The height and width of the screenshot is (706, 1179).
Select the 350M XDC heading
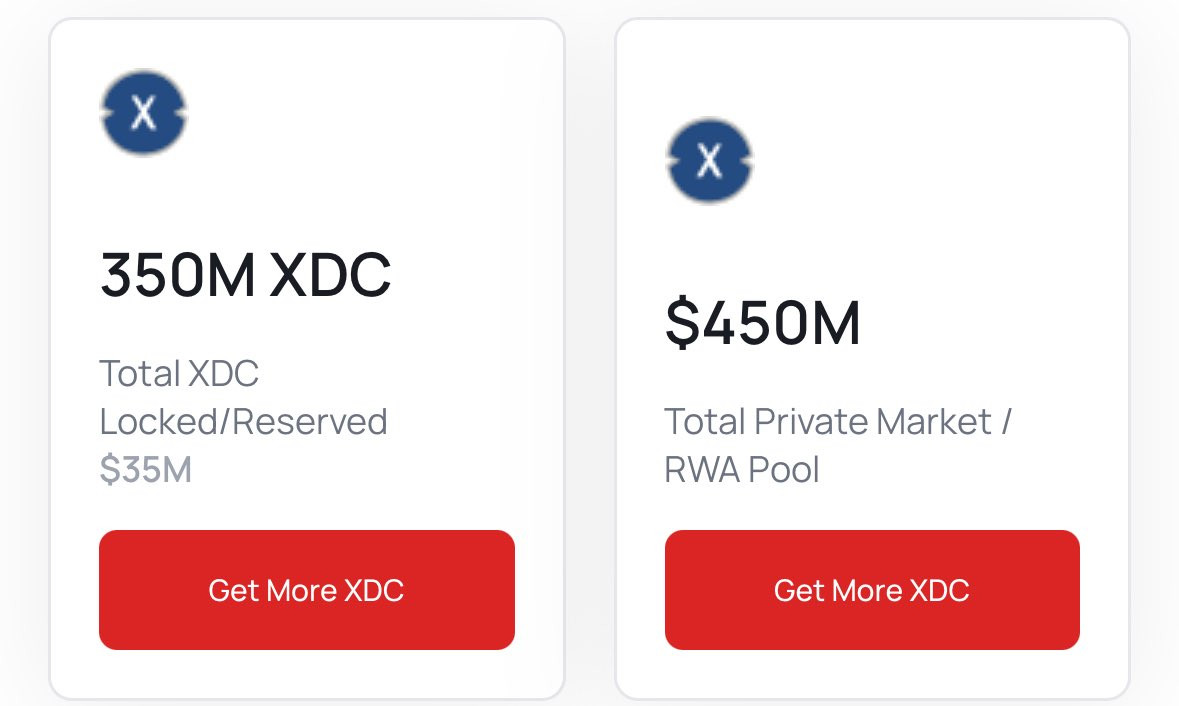pyautogui.click(x=245, y=275)
